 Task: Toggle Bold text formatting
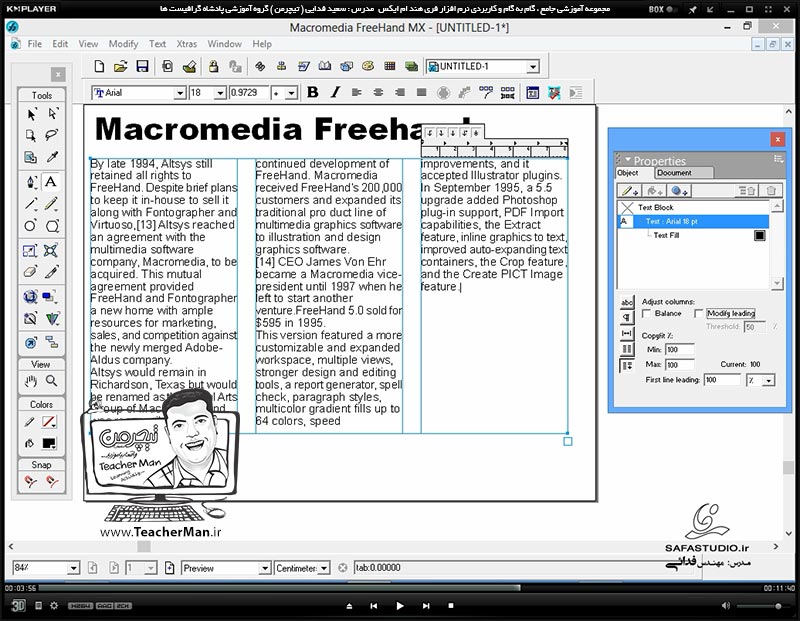pyautogui.click(x=313, y=92)
